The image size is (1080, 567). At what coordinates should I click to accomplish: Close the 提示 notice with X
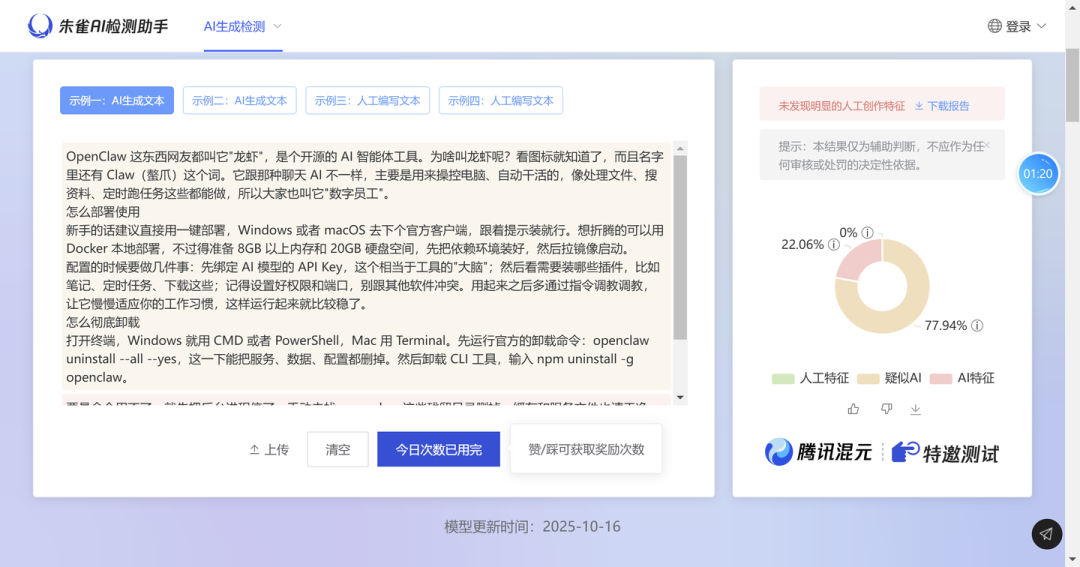coord(987,145)
